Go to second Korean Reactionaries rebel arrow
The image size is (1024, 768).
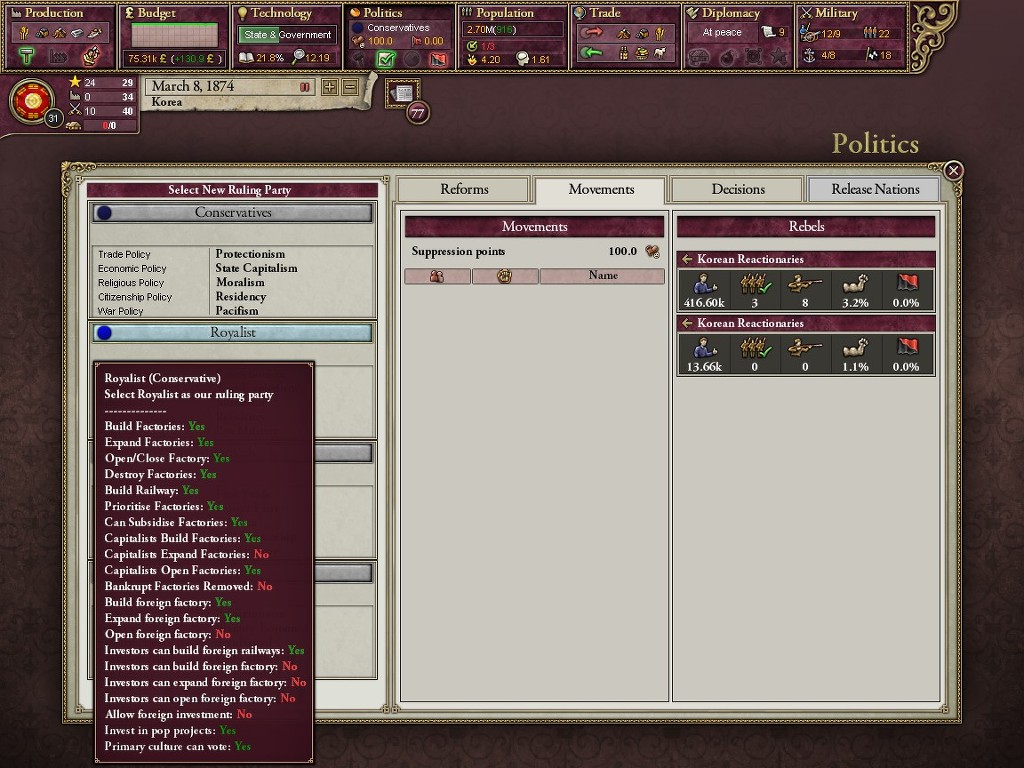coord(686,323)
